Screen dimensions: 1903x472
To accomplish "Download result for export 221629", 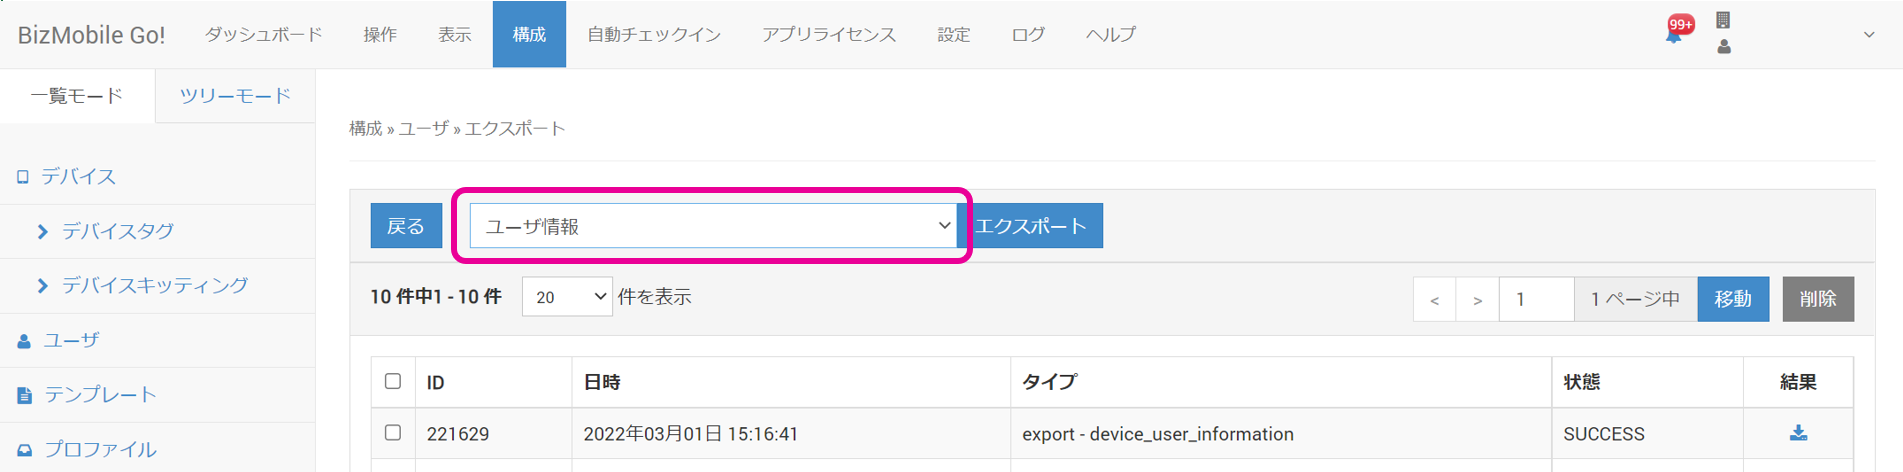I will [1798, 433].
